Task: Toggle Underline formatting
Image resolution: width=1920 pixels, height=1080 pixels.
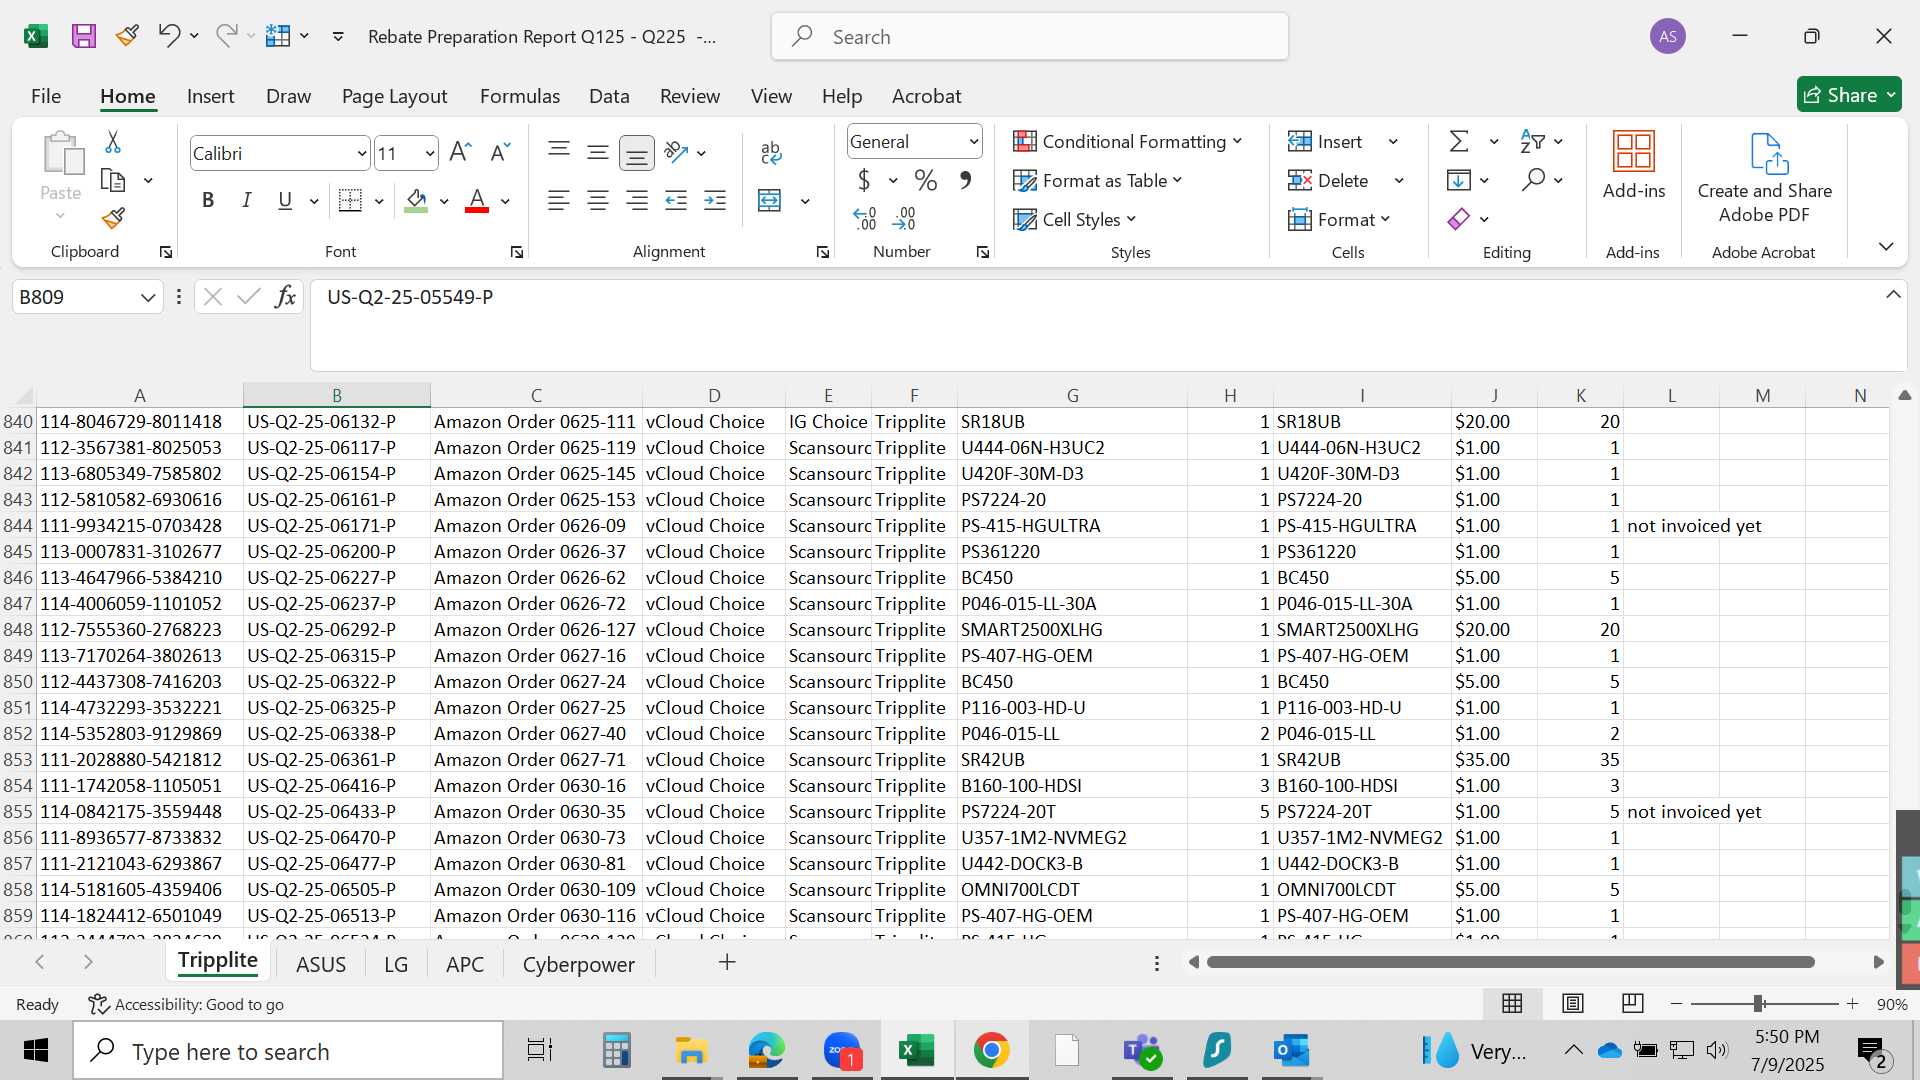Action: click(285, 201)
